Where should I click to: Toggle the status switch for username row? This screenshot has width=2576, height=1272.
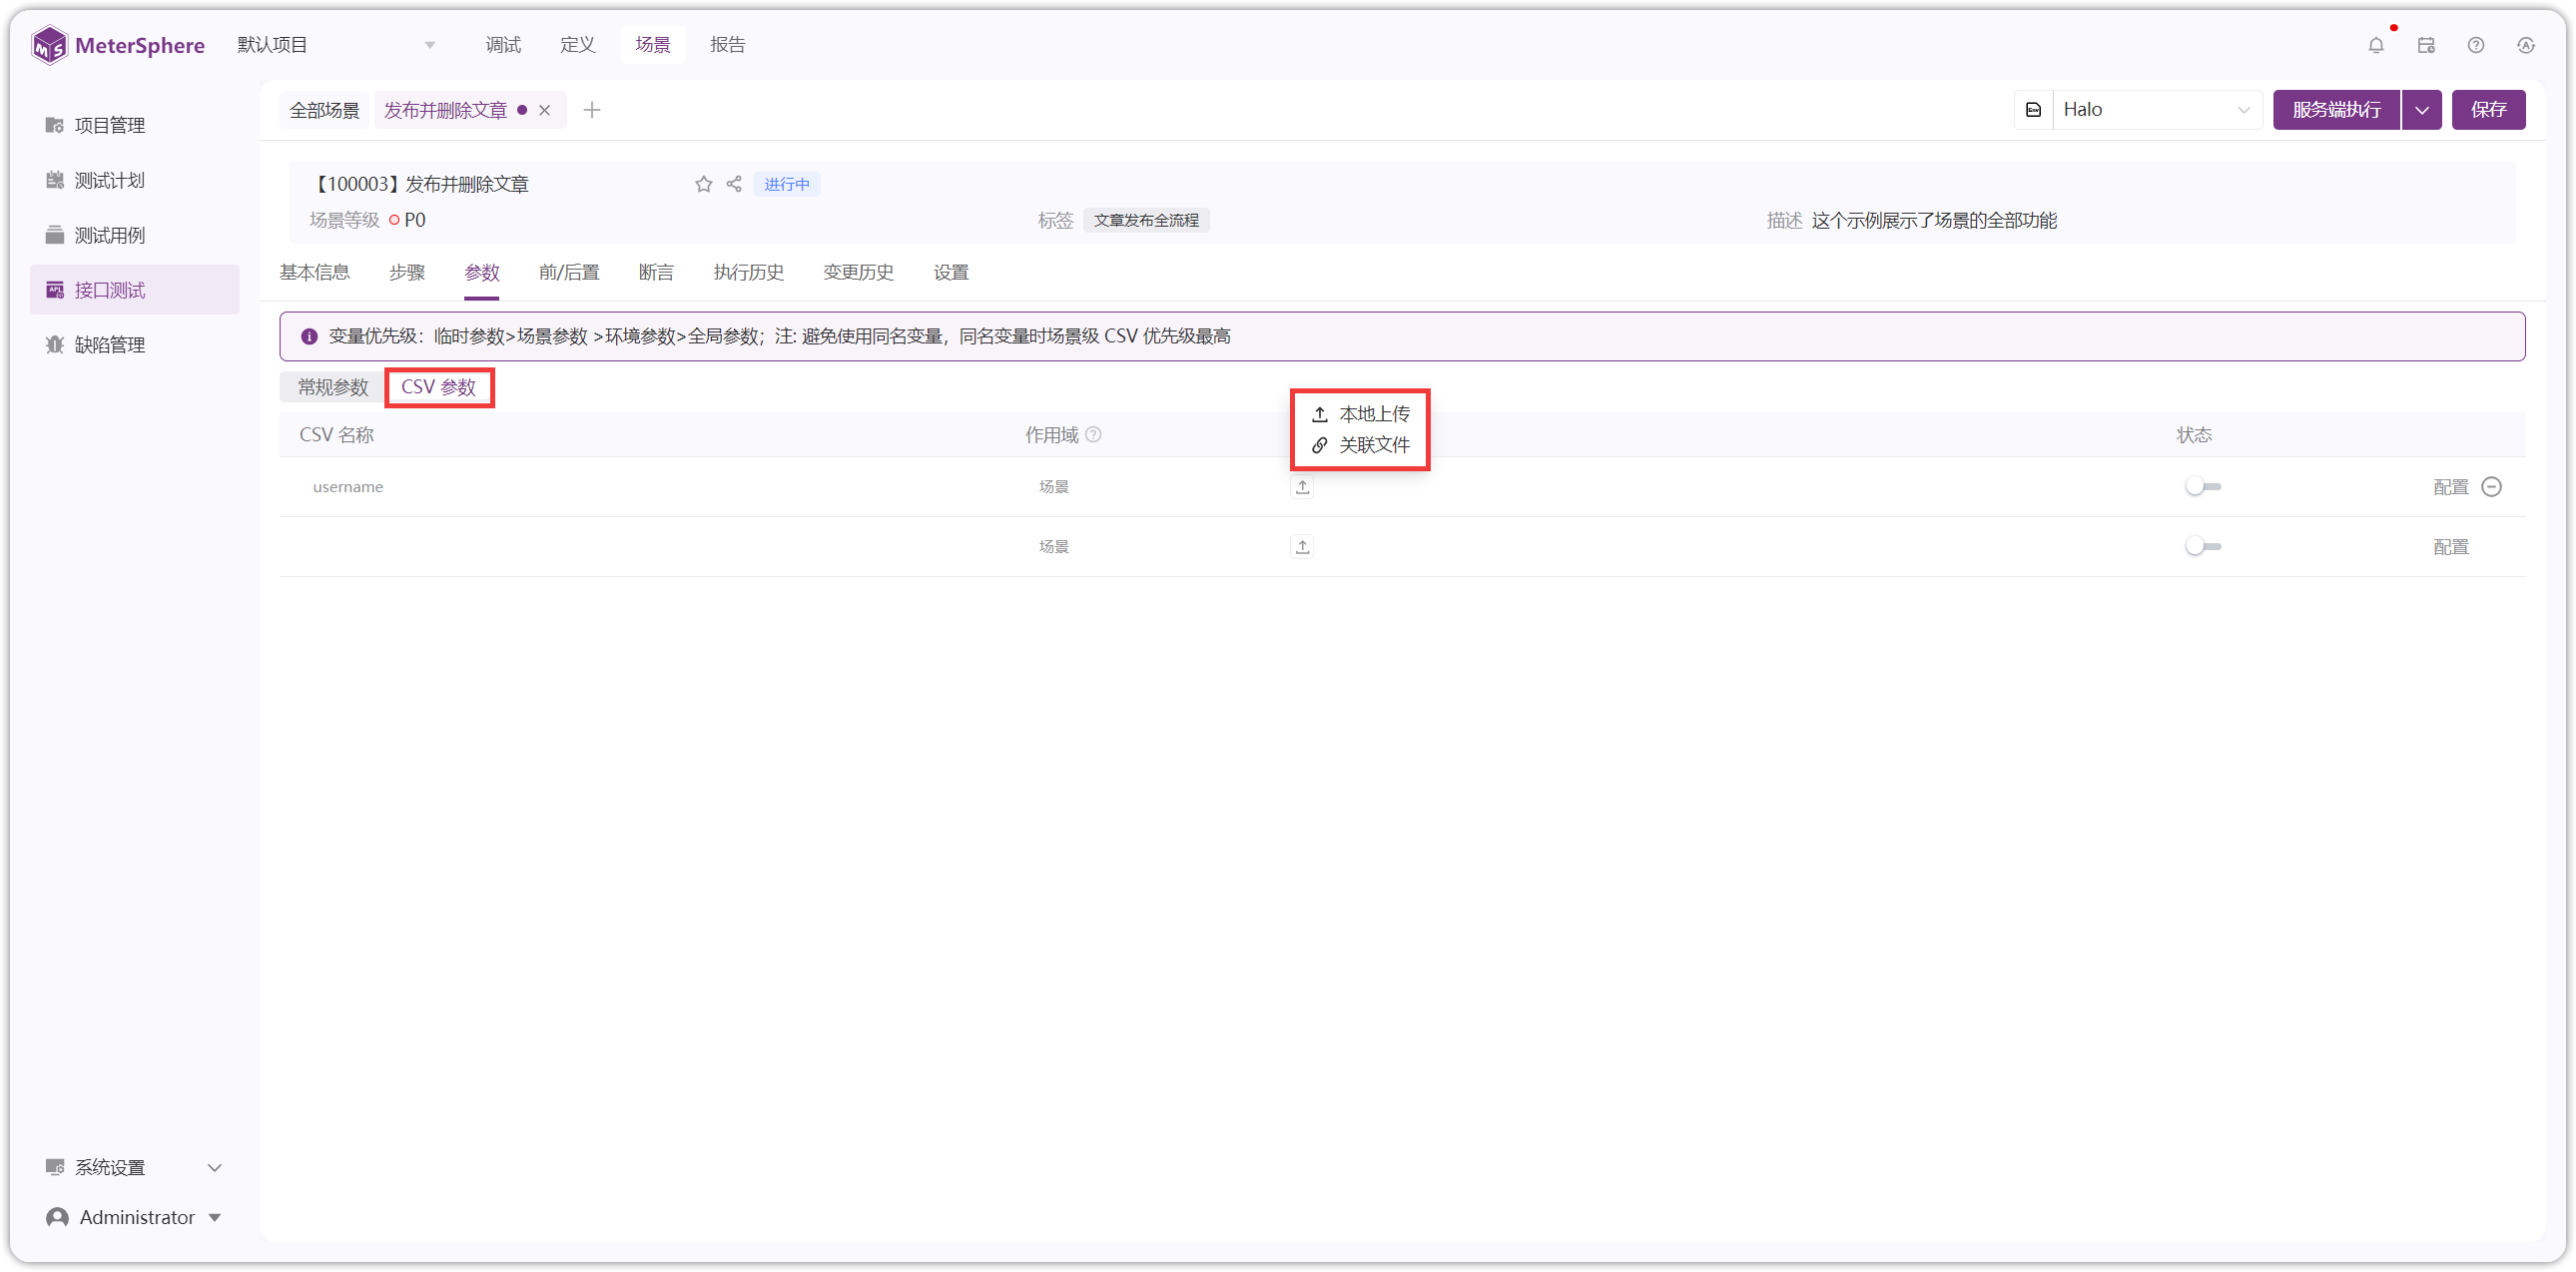click(x=2203, y=487)
